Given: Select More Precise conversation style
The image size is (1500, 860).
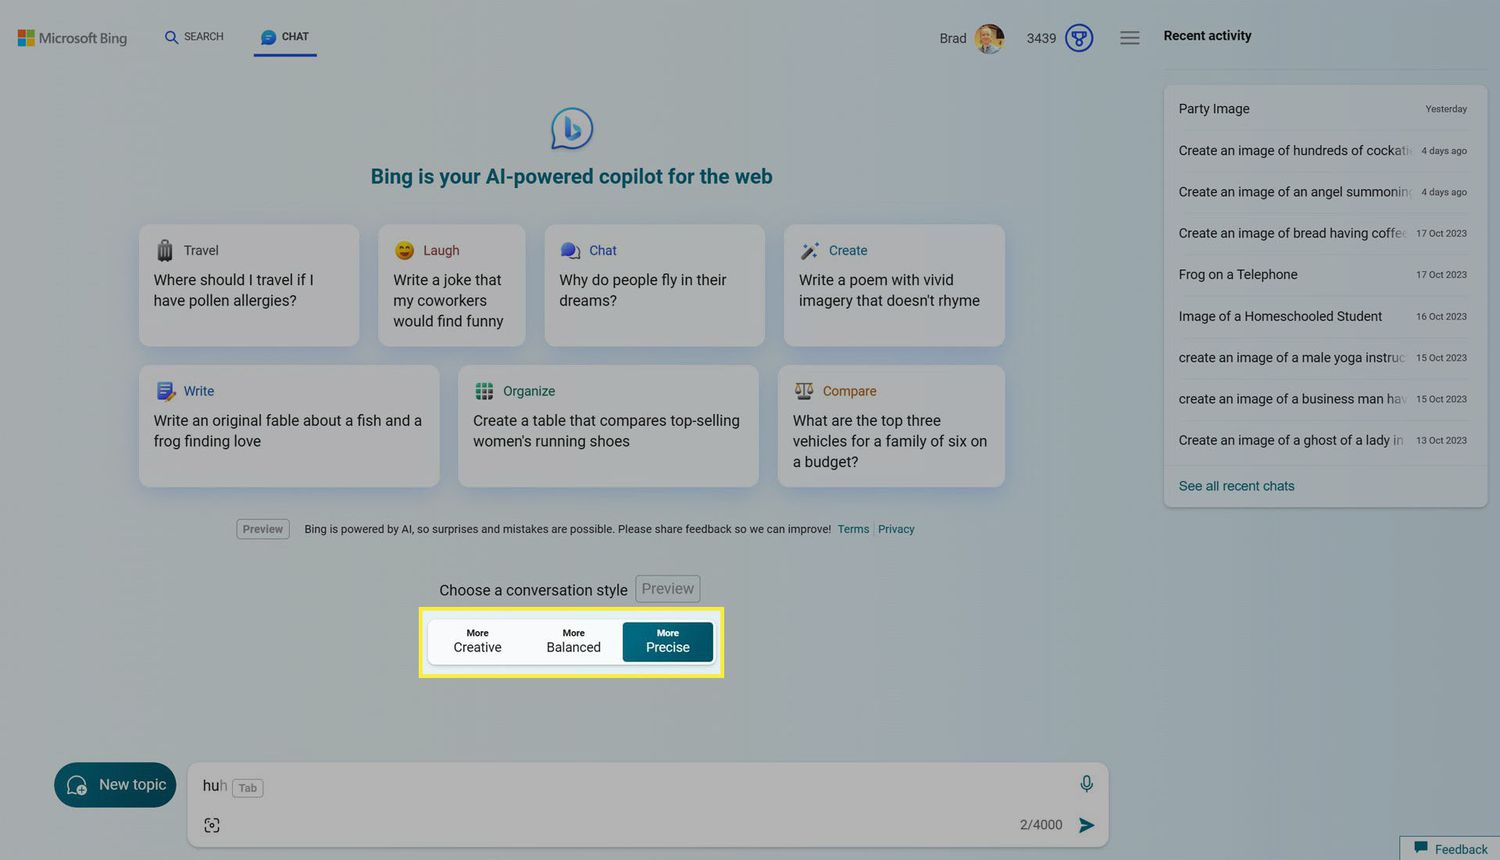Looking at the screenshot, I should [x=667, y=641].
